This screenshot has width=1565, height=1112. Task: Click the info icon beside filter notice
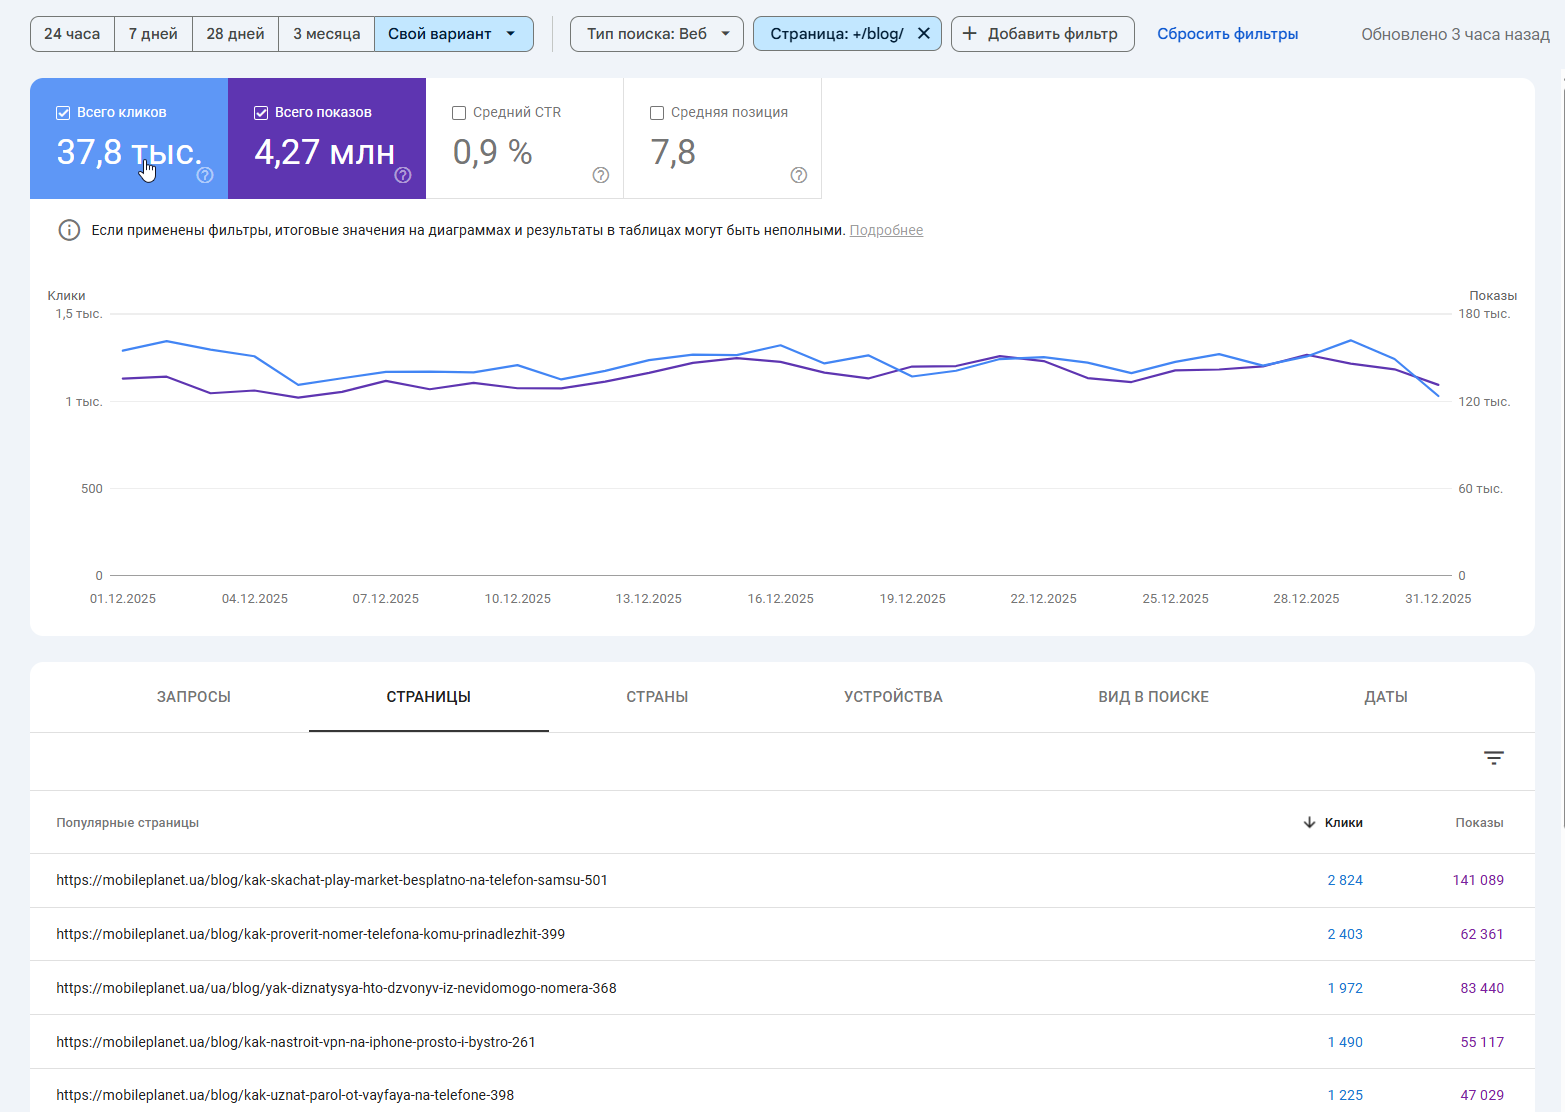(69, 231)
